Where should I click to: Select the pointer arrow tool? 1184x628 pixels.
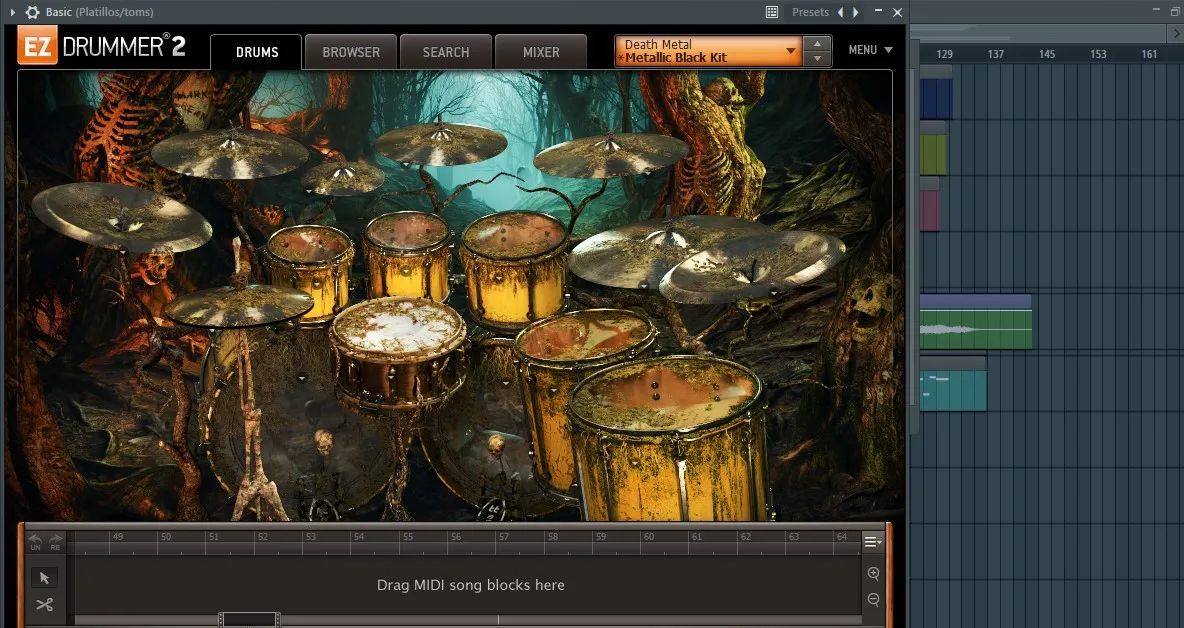(44, 578)
